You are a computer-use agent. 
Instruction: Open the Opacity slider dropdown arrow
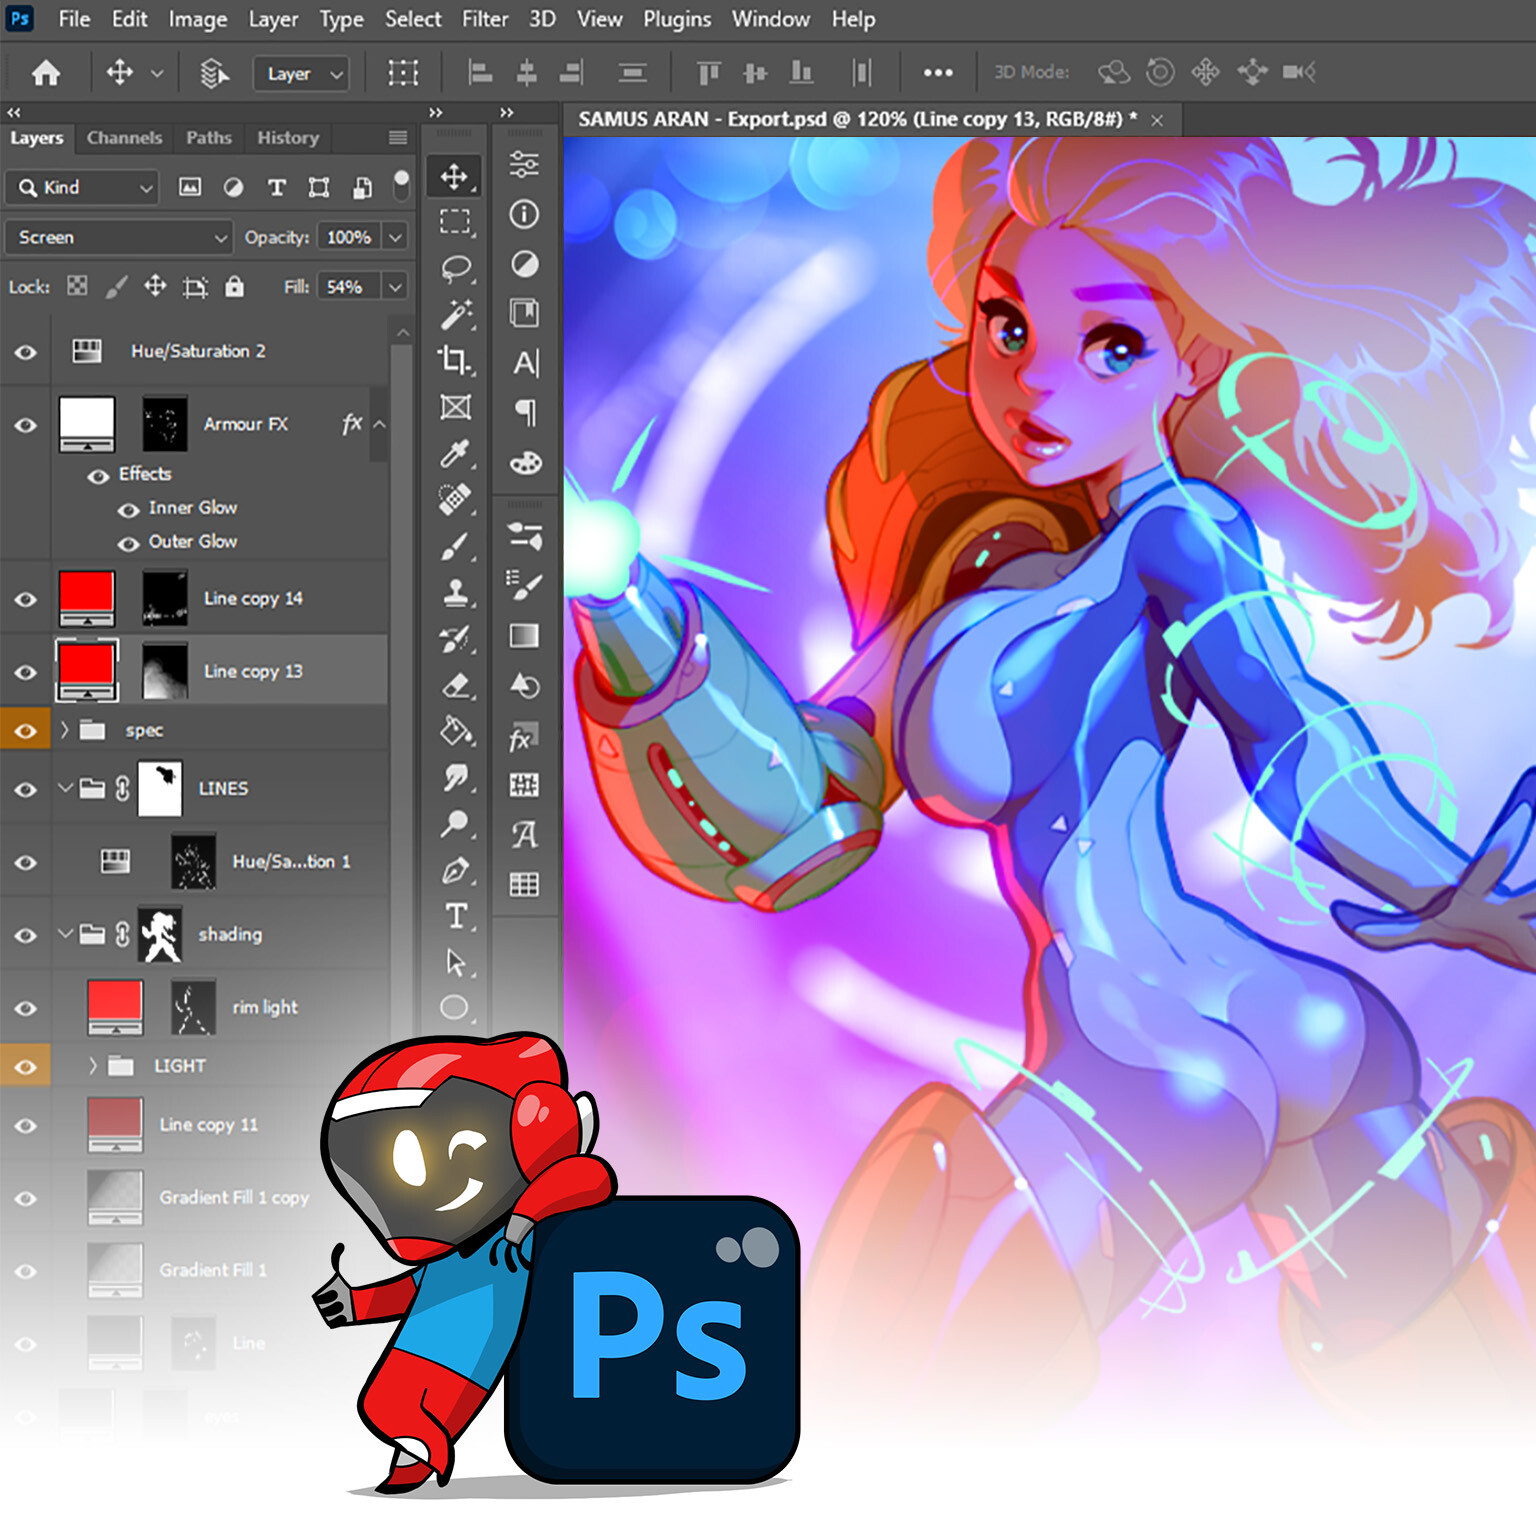pos(396,237)
